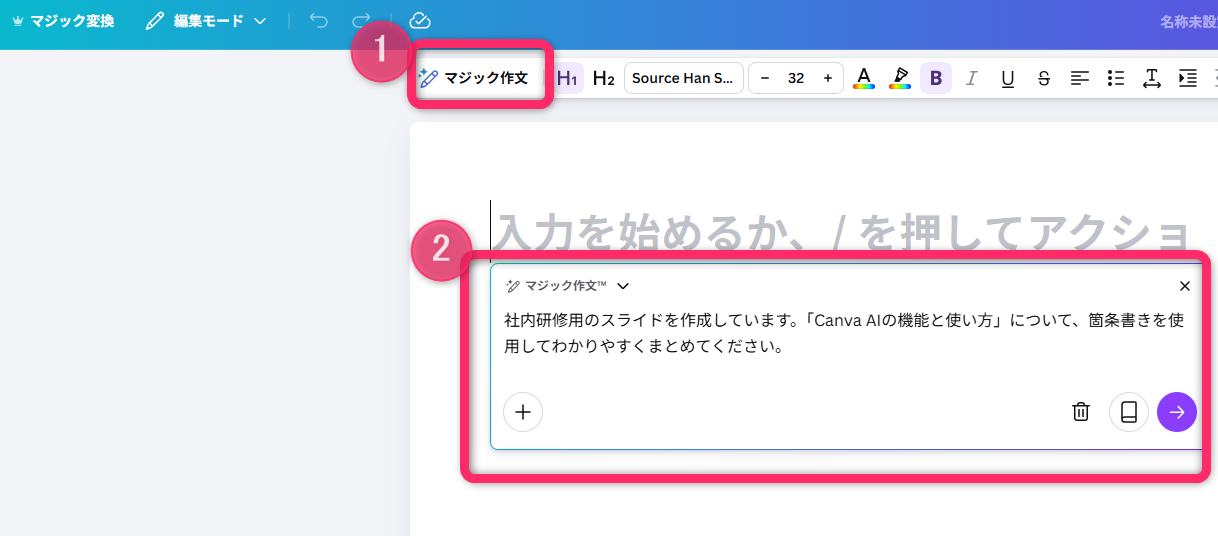The height and width of the screenshot is (536, 1218).
Task: Increase font size with plus button
Action: pos(827,78)
